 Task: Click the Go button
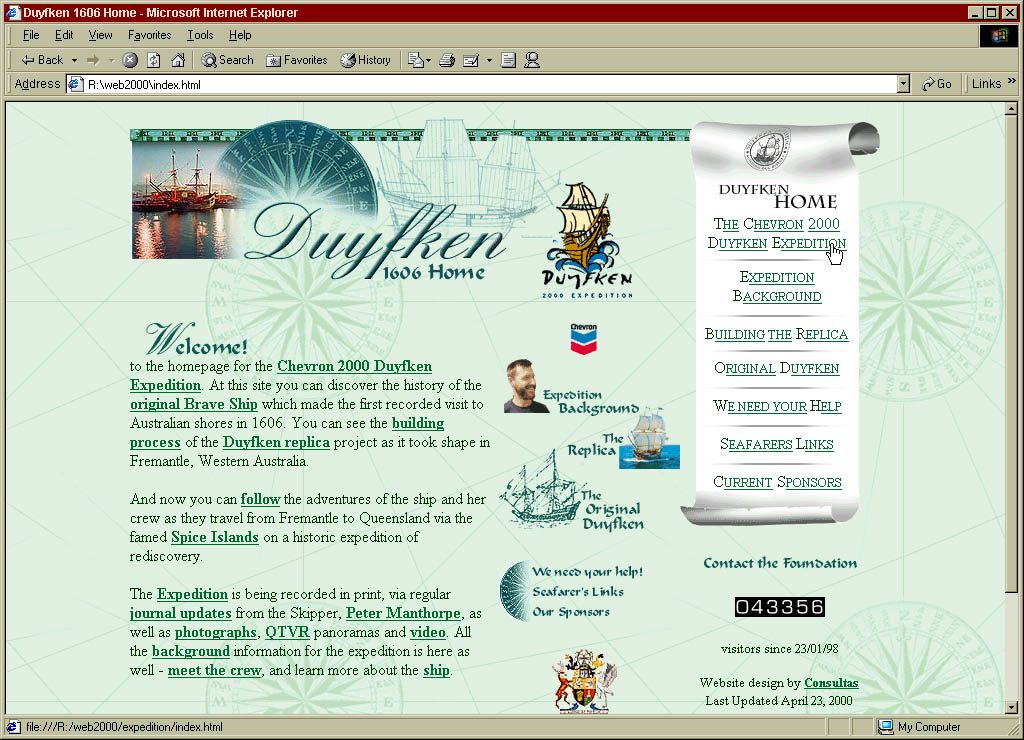click(936, 84)
